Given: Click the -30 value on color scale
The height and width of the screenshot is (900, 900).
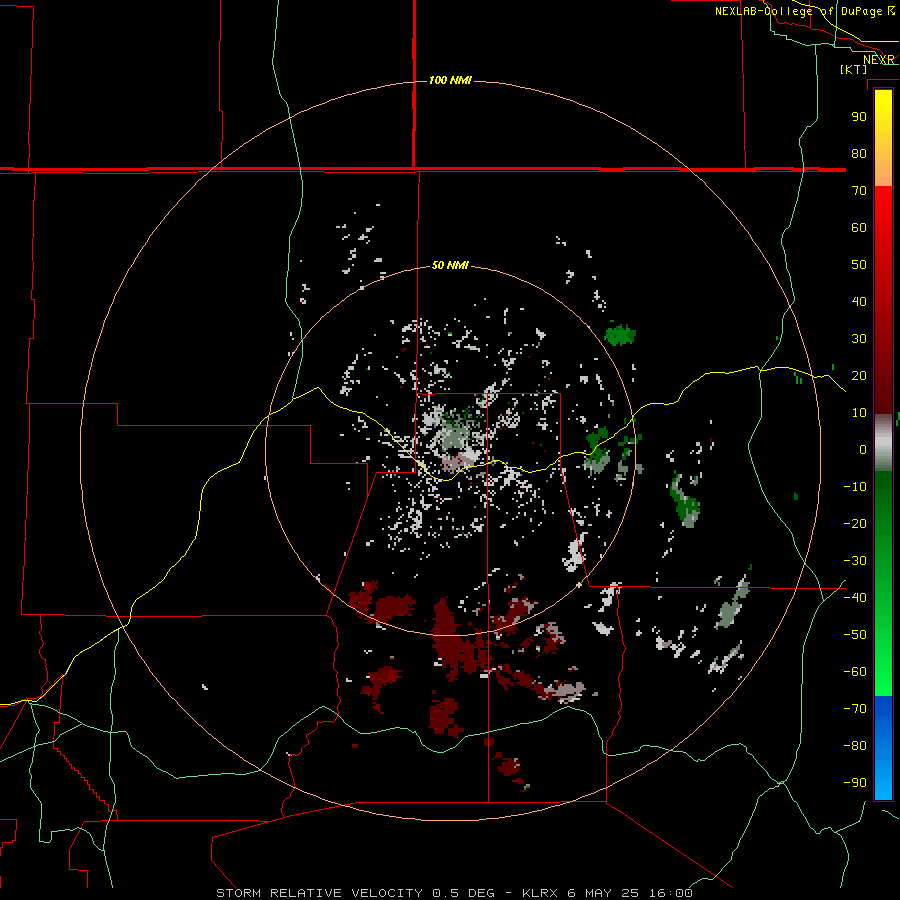Looking at the screenshot, I should tap(855, 561).
